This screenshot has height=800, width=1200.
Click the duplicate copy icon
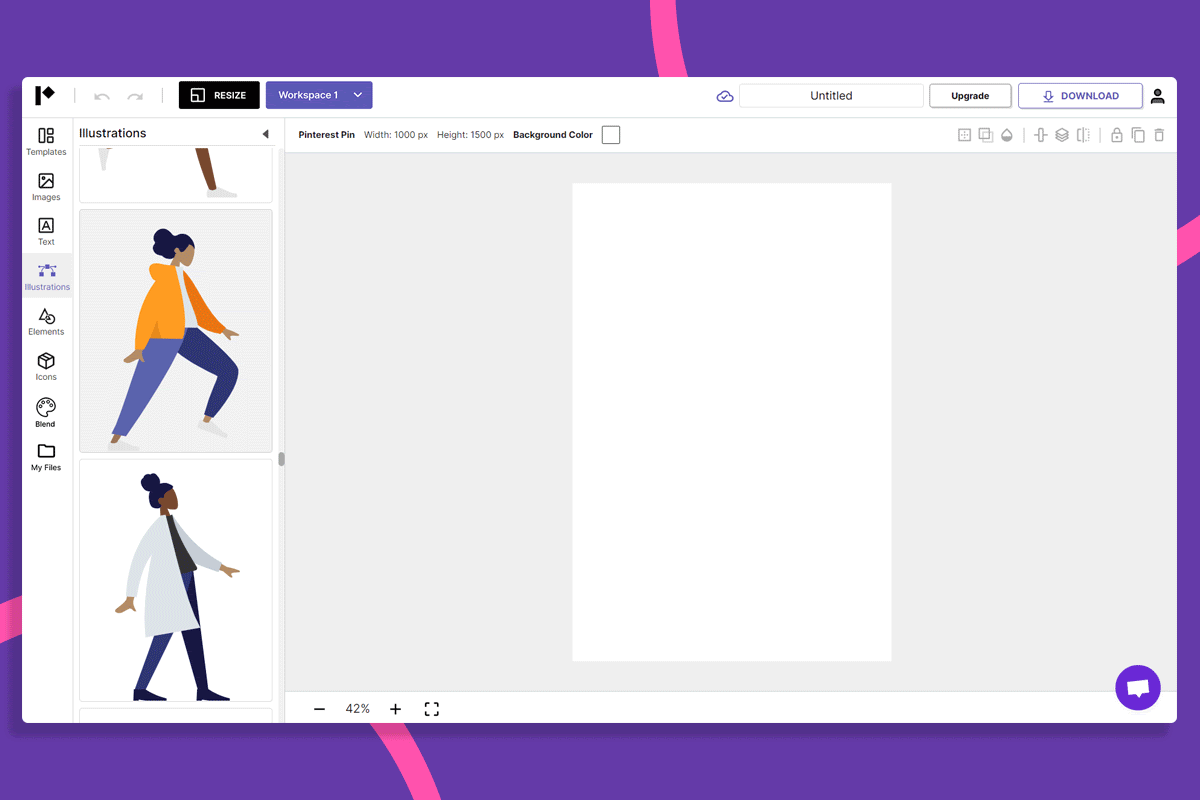(1138, 135)
